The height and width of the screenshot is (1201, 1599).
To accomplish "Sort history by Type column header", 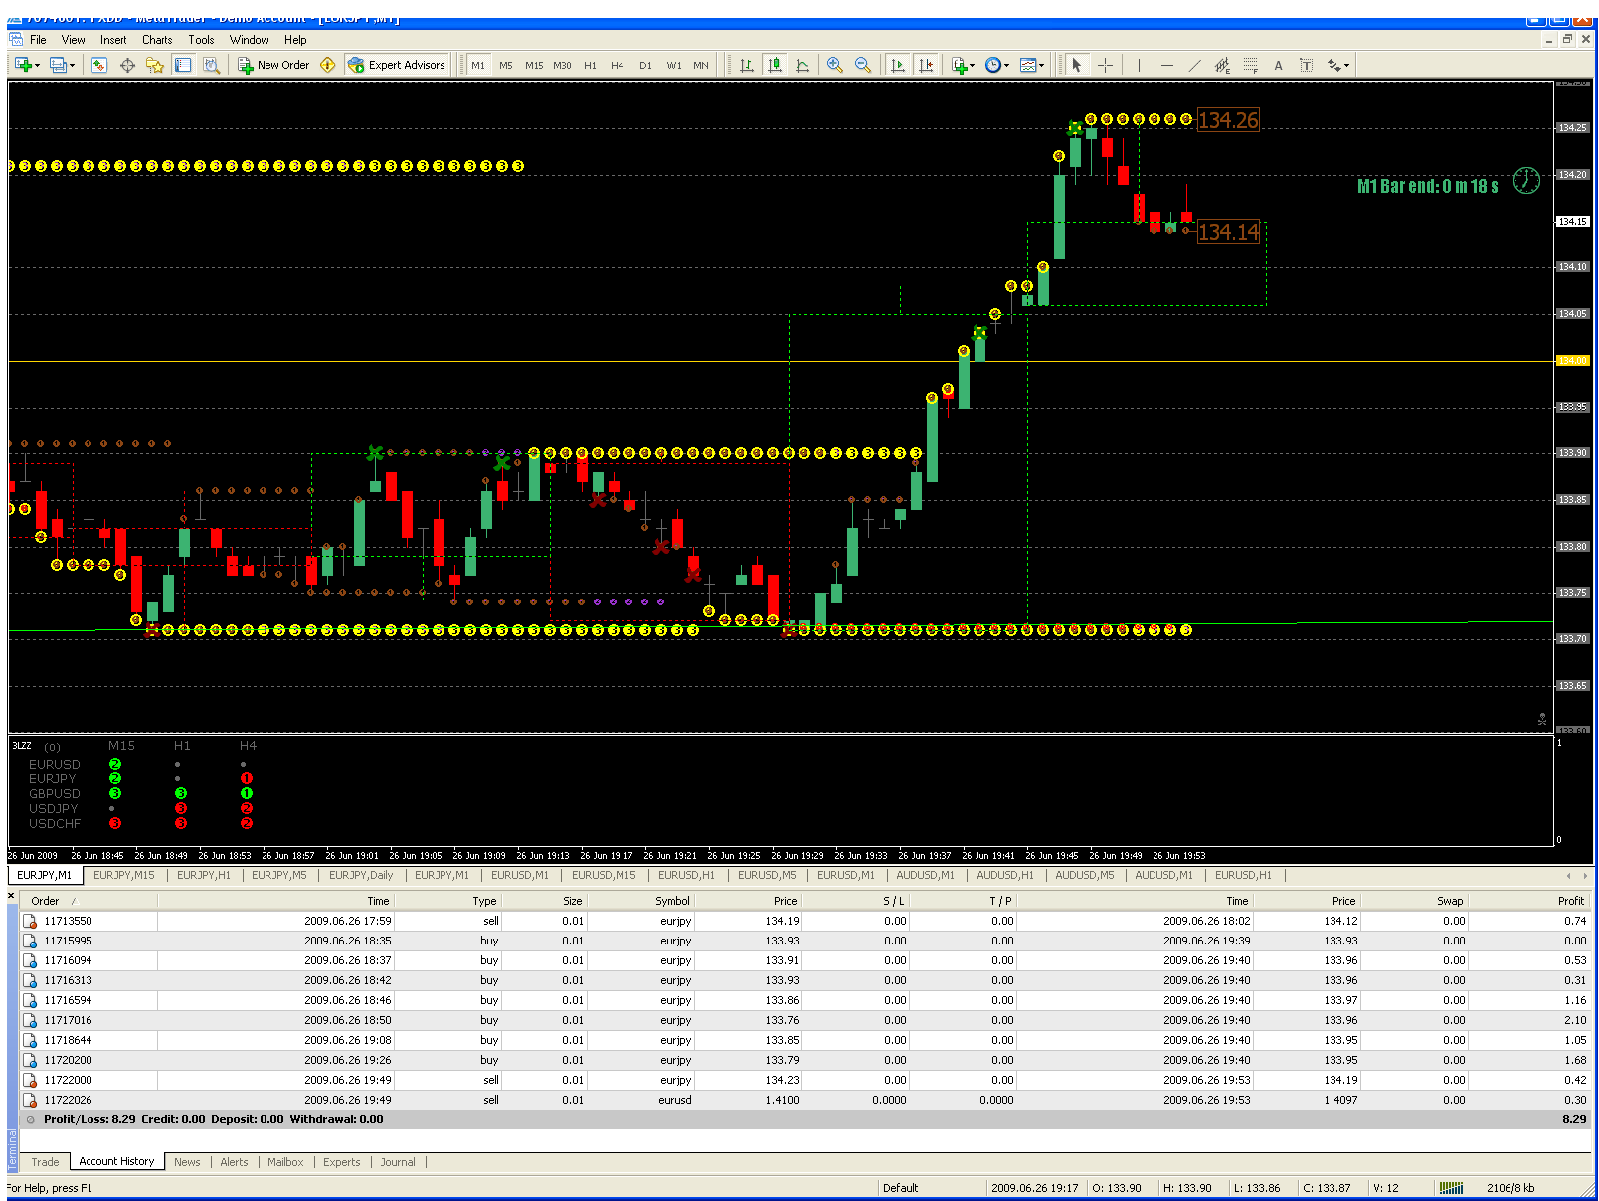I will pos(484,901).
